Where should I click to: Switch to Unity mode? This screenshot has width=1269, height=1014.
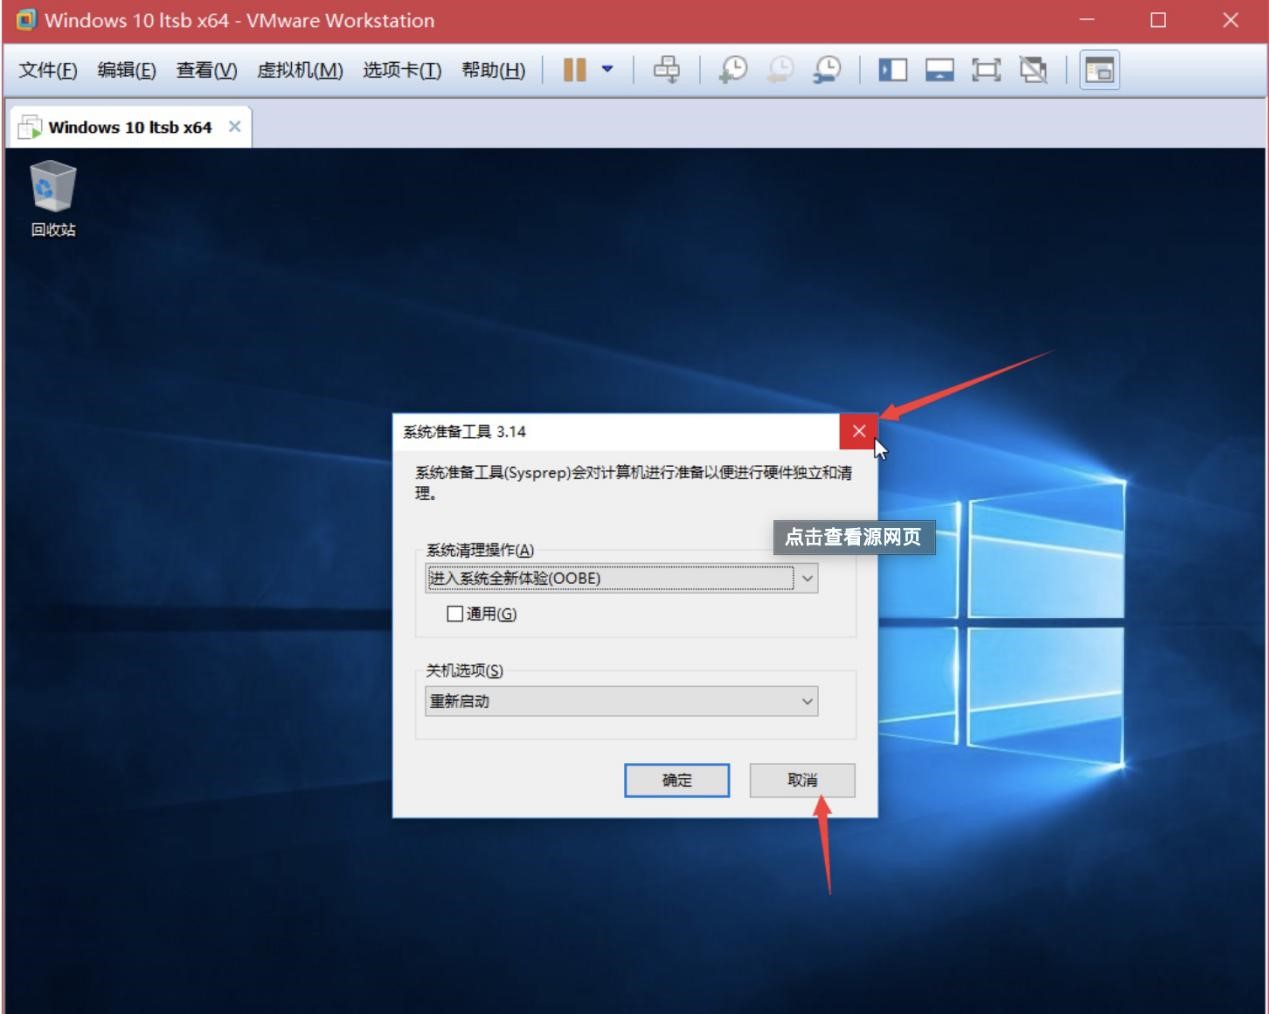(x=1032, y=70)
